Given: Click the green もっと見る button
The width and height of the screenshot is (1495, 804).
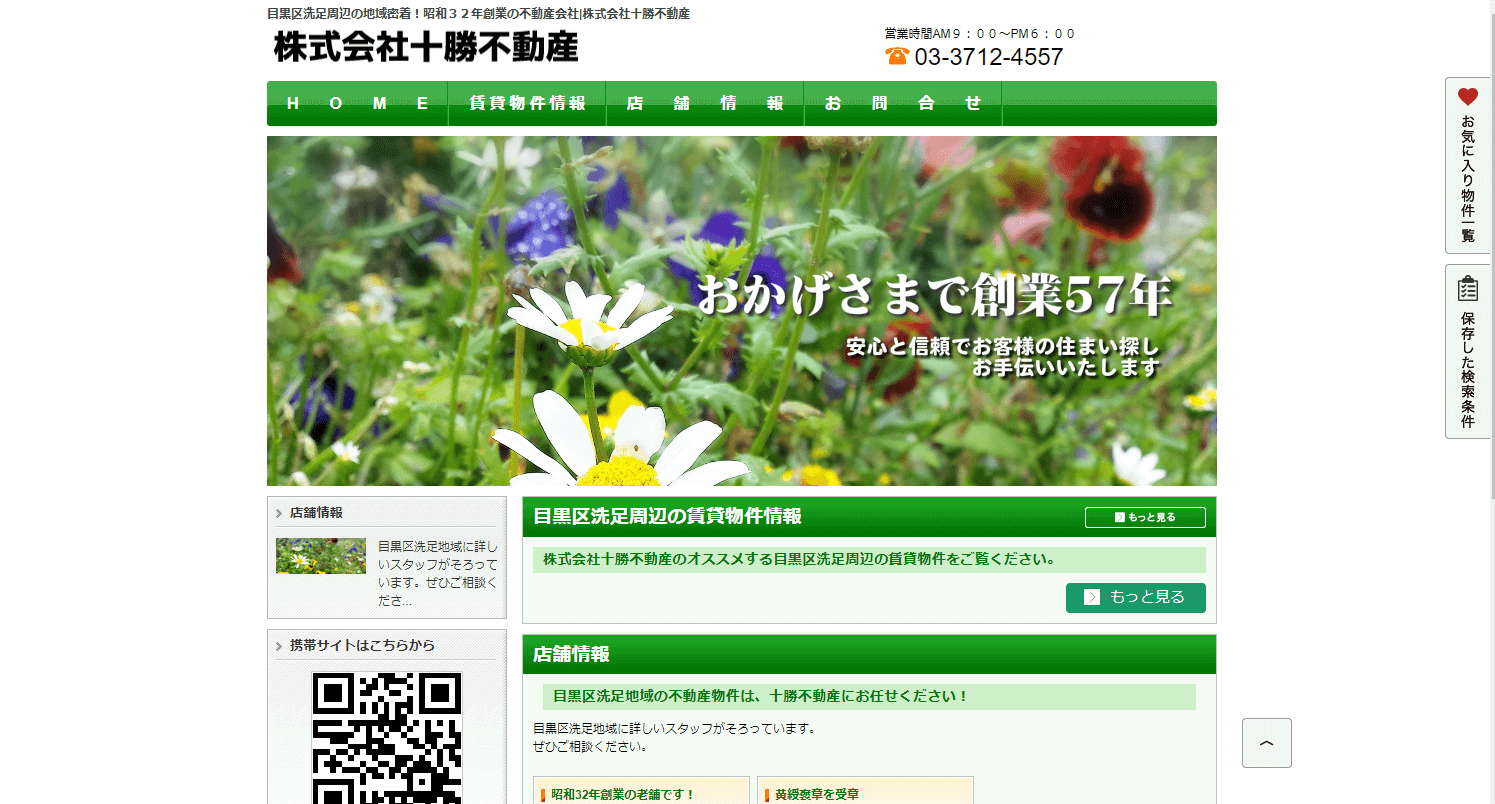Looking at the screenshot, I should pos(1135,597).
